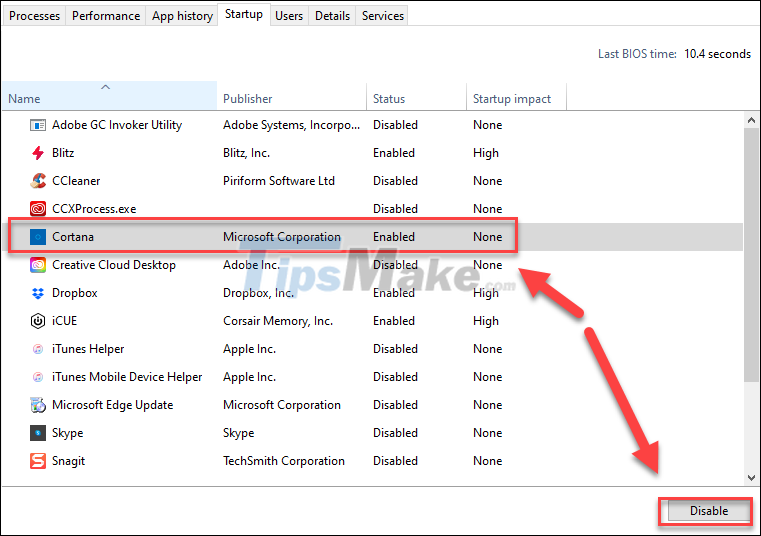The height and width of the screenshot is (536, 761).
Task: Click High impact in Dropbox row
Action: point(486,294)
